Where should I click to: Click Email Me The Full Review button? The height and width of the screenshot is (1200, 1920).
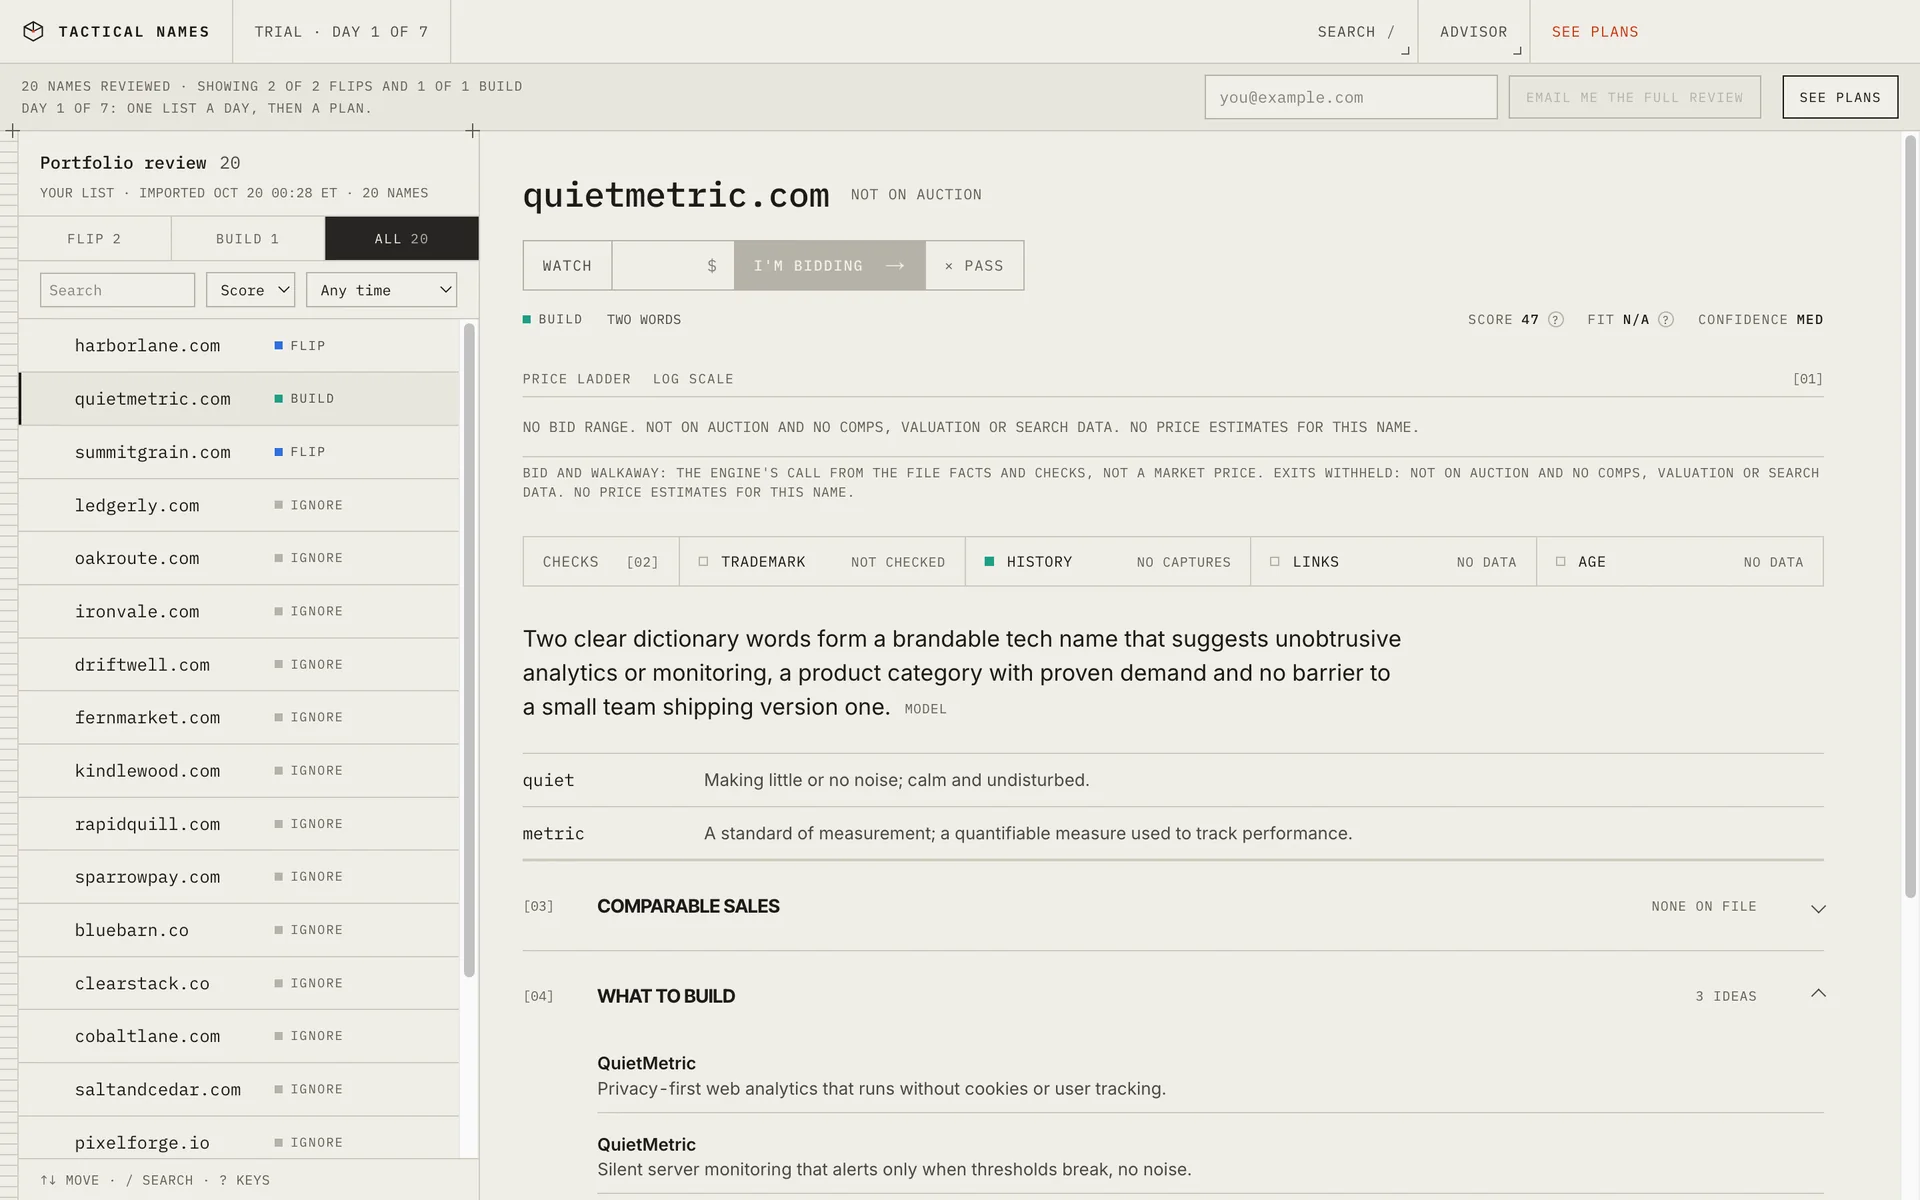1634,97
